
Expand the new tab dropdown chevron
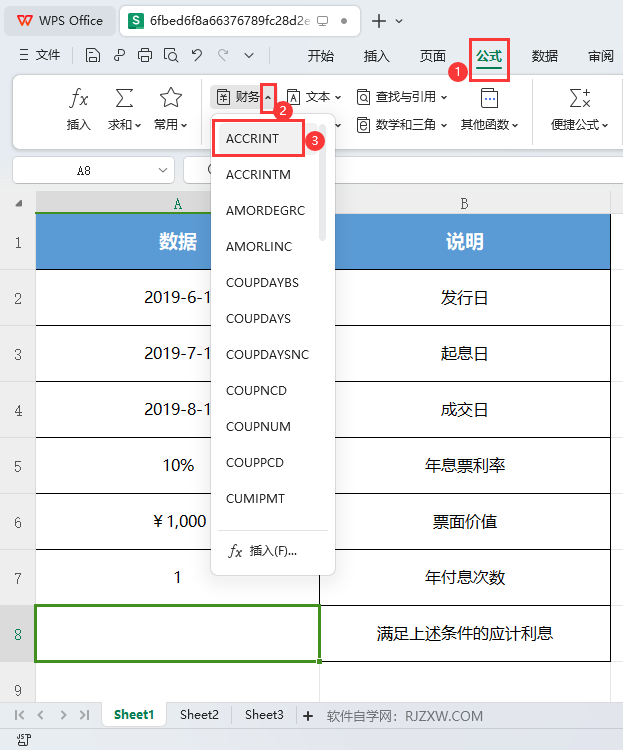(399, 21)
